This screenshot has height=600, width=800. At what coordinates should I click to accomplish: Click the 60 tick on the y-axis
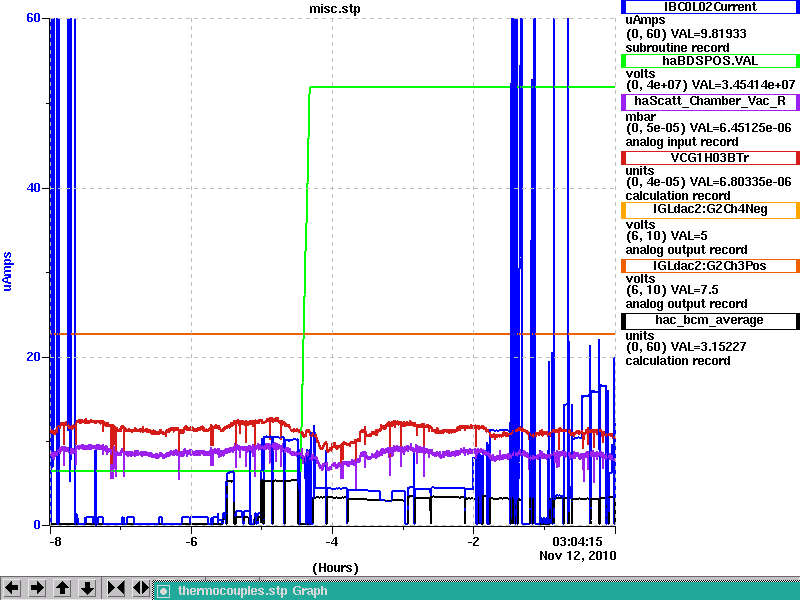(33, 18)
